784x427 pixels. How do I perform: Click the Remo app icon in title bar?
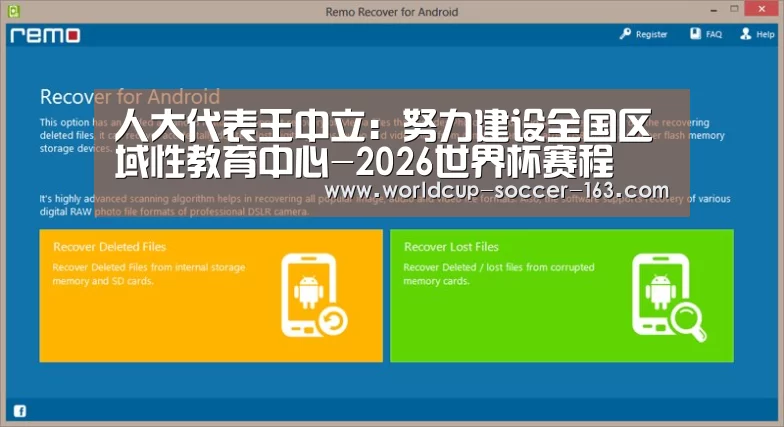14,10
